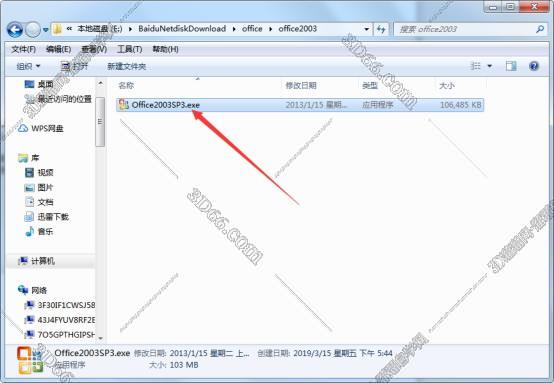Click the folder icon in address bar
Screen dimensions: 554x383
click(x=57, y=29)
